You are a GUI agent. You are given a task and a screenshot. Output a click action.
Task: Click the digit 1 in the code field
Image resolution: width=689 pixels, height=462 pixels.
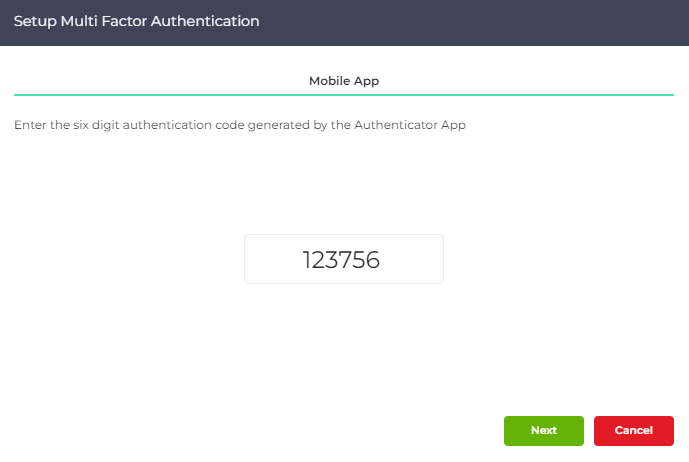point(307,259)
